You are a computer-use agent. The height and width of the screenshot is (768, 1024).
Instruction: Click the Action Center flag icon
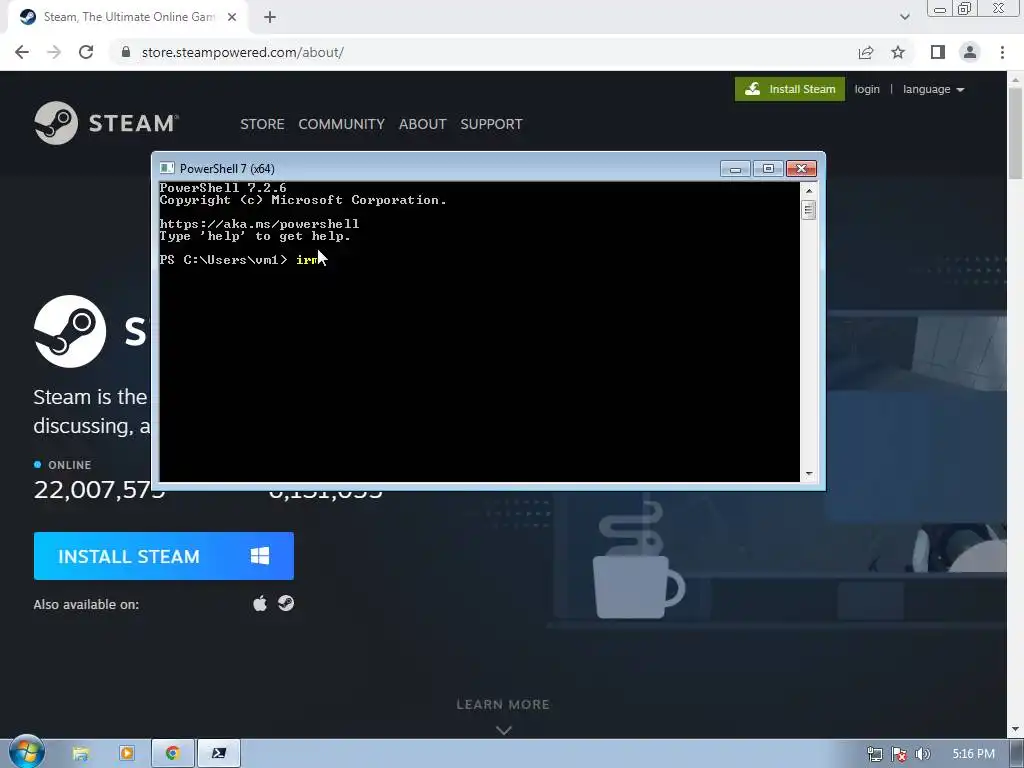(899, 754)
